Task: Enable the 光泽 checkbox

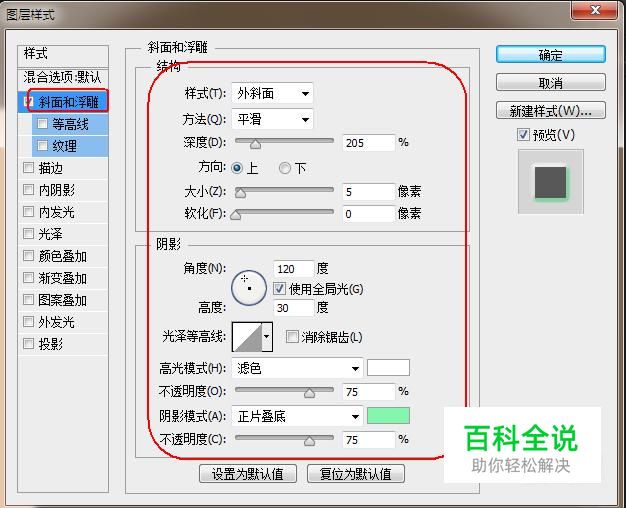Action: pos(28,233)
